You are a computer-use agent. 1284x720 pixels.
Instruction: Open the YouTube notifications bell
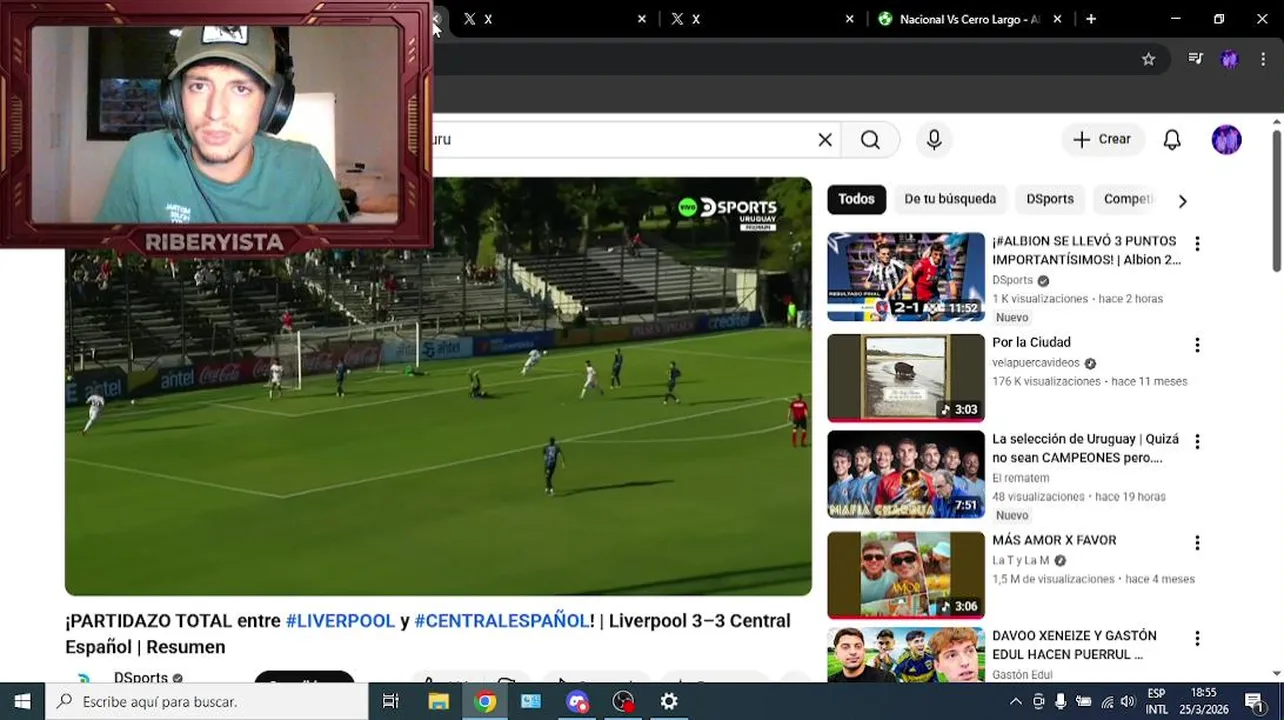[1172, 140]
